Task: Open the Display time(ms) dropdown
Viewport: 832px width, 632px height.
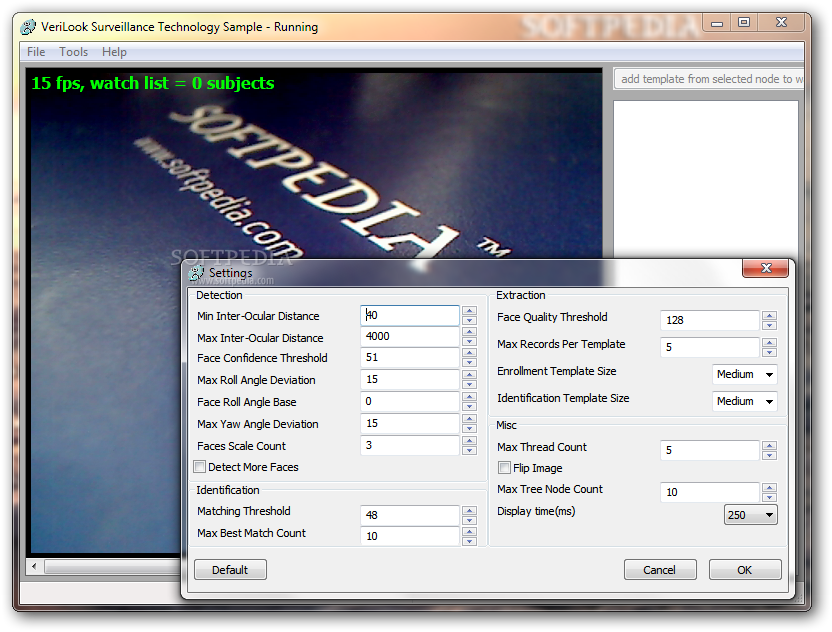Action: pyautogui.click(x=751, y=515)
